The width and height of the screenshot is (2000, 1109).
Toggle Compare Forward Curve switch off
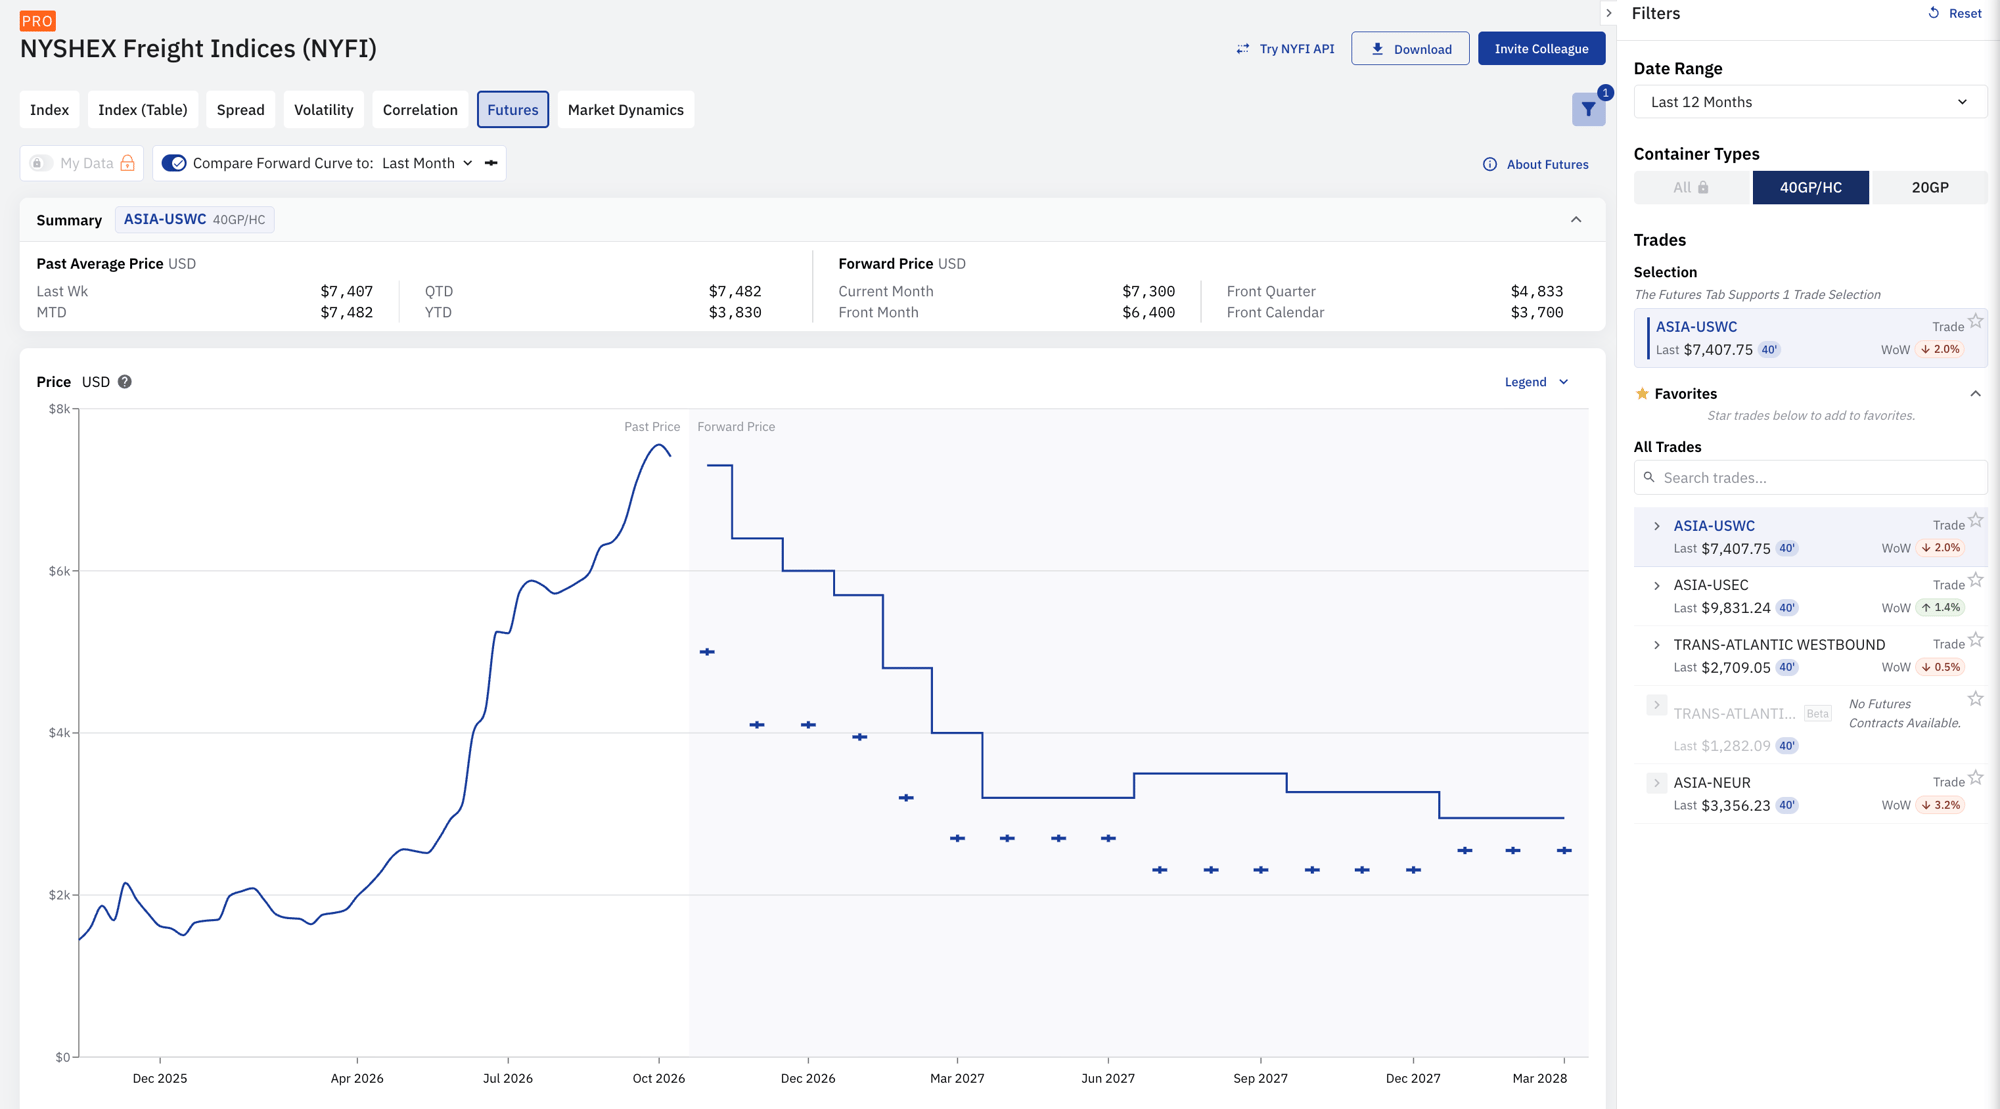click(174, 163)
